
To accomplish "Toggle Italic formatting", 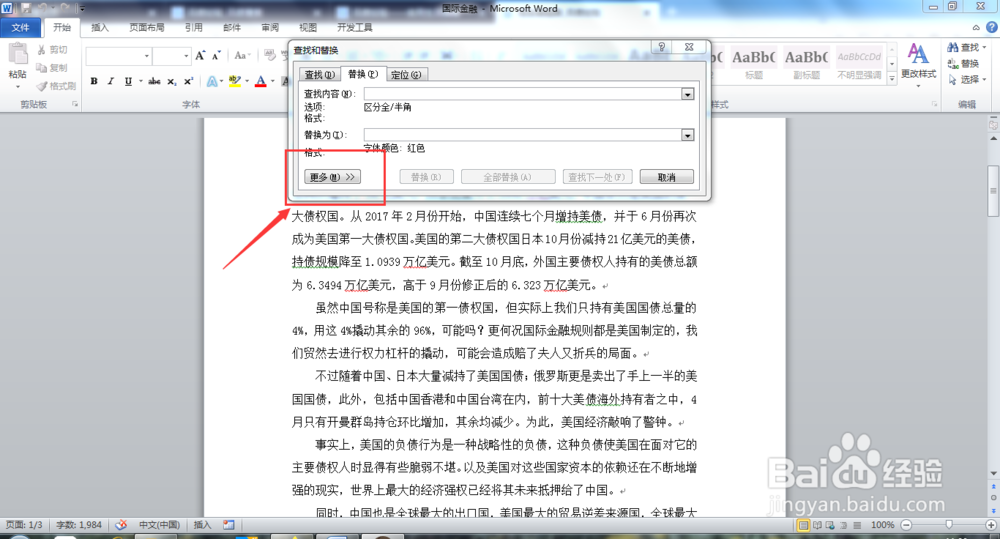I will pyautogui.click(x=111, y=81).
